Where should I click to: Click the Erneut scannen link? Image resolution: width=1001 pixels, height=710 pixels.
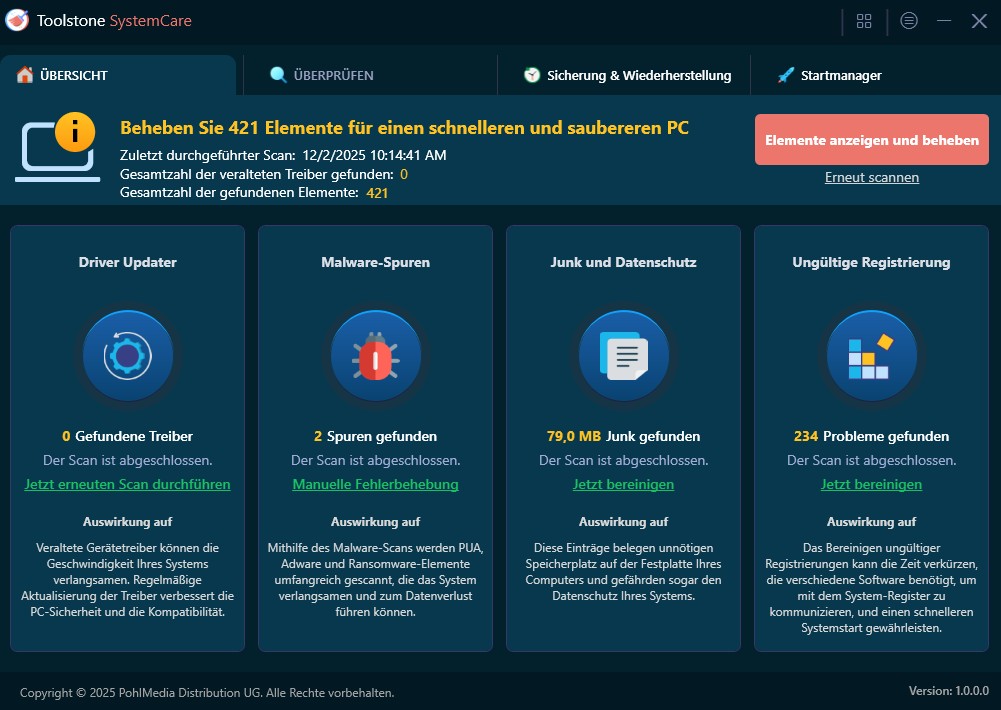[x=871, y=177]
